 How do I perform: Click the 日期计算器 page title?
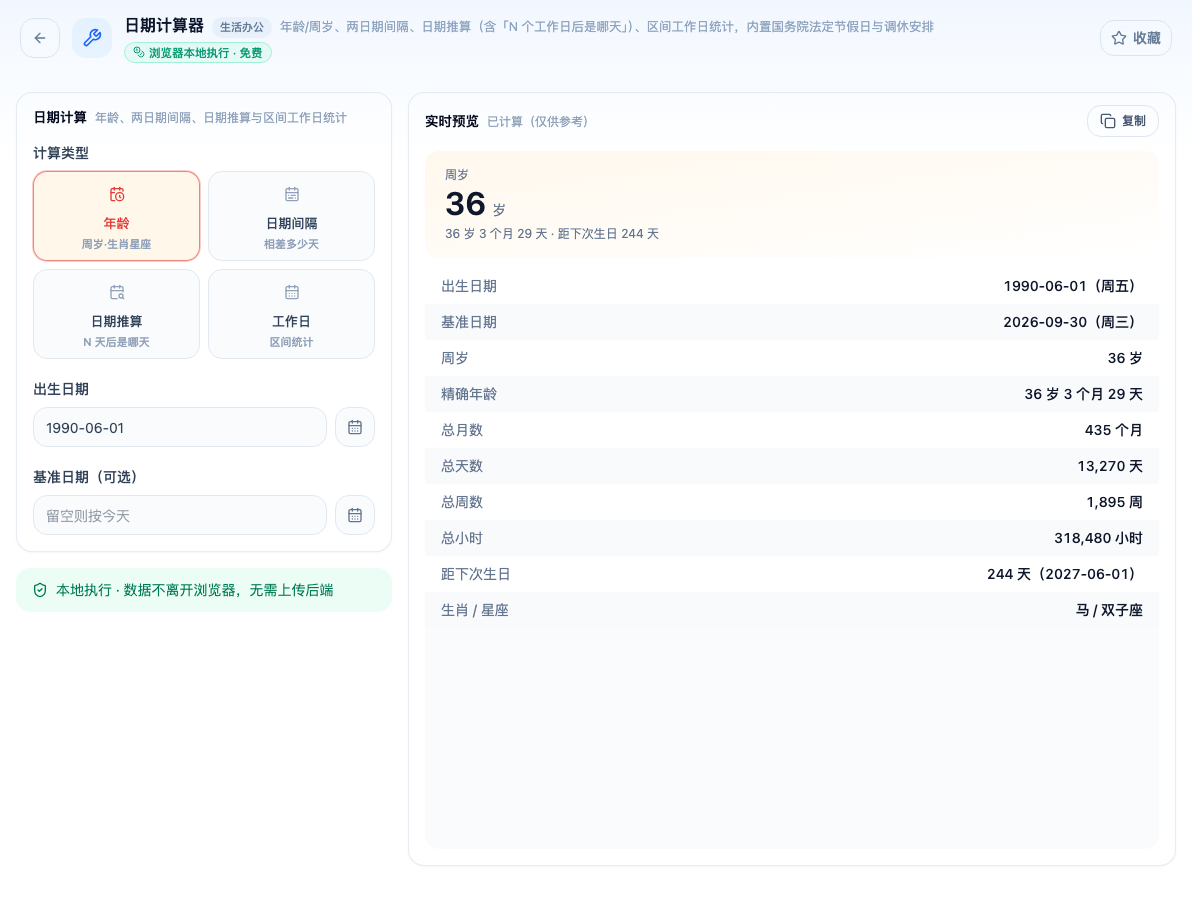point(164,26)
